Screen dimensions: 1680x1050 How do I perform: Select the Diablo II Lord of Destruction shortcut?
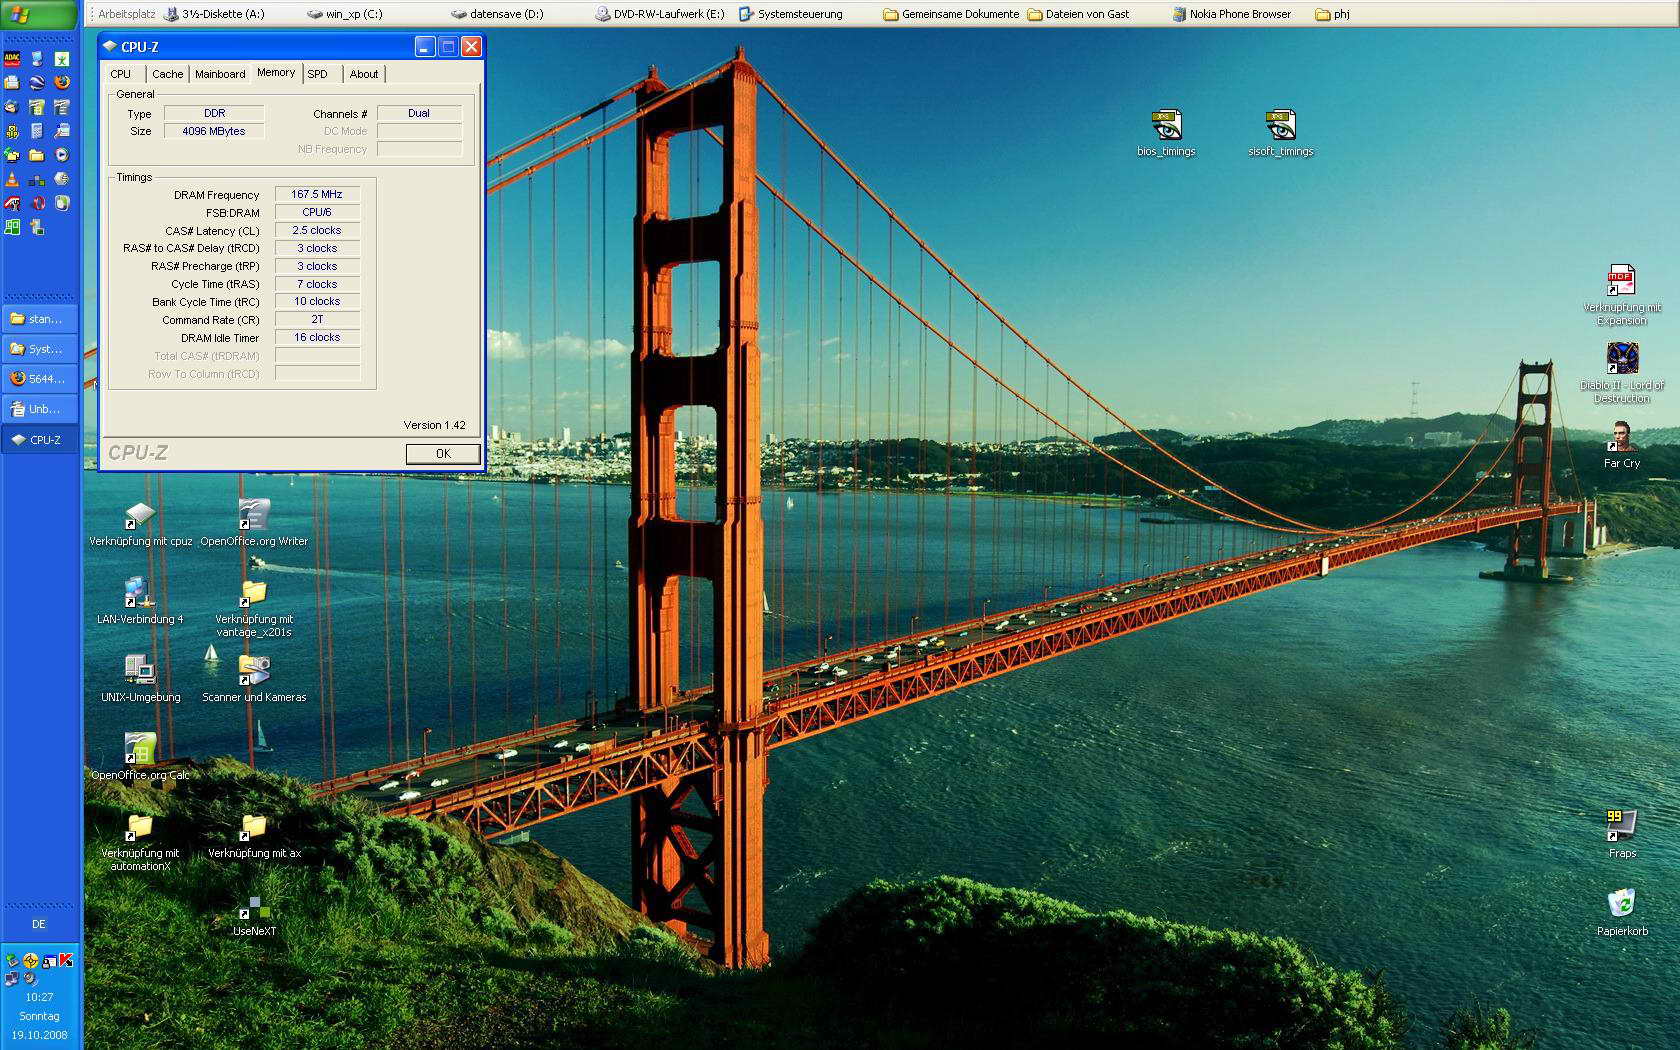pos(1622,372)
